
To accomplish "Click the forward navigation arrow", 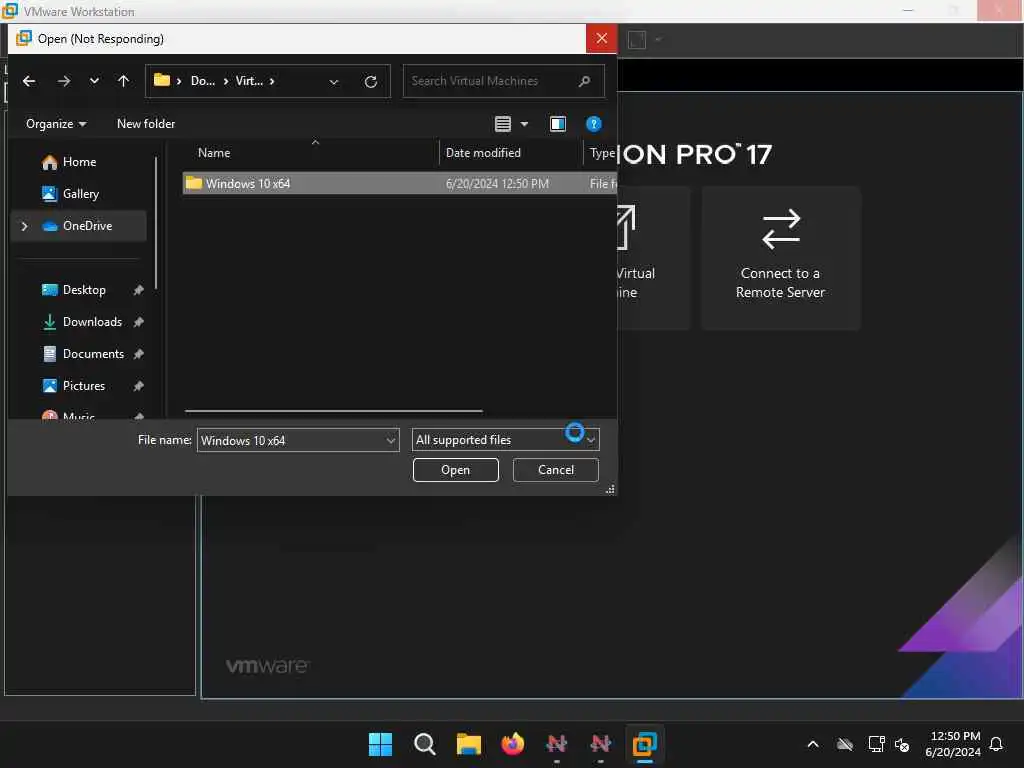I will (63, 81).
